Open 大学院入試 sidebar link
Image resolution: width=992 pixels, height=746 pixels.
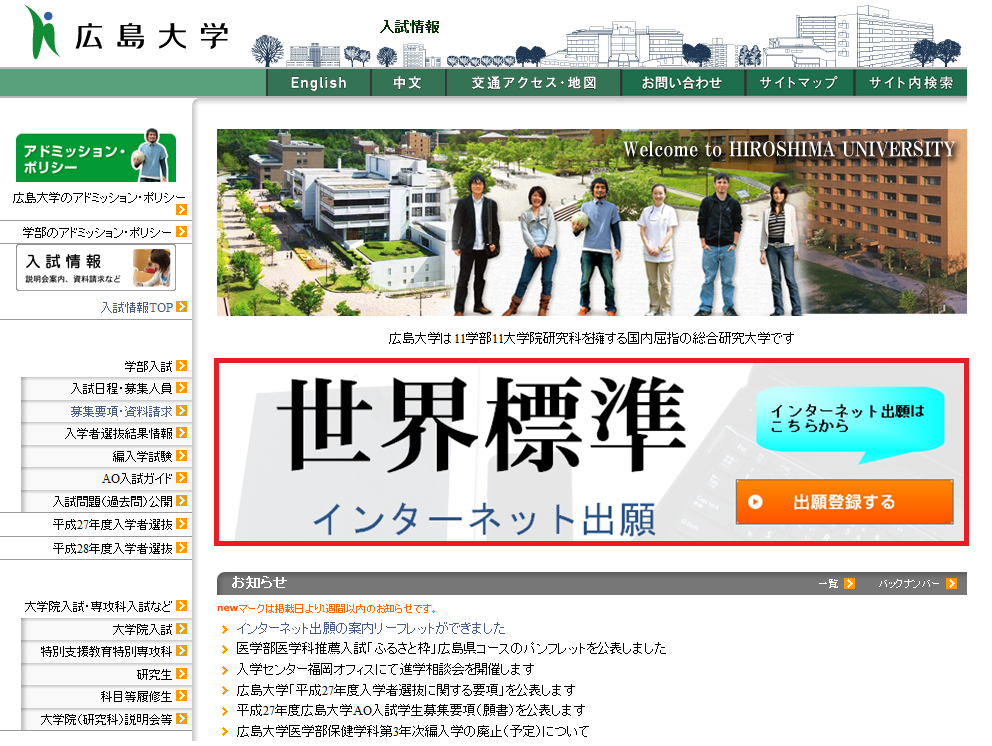click(x=142, y=630)
